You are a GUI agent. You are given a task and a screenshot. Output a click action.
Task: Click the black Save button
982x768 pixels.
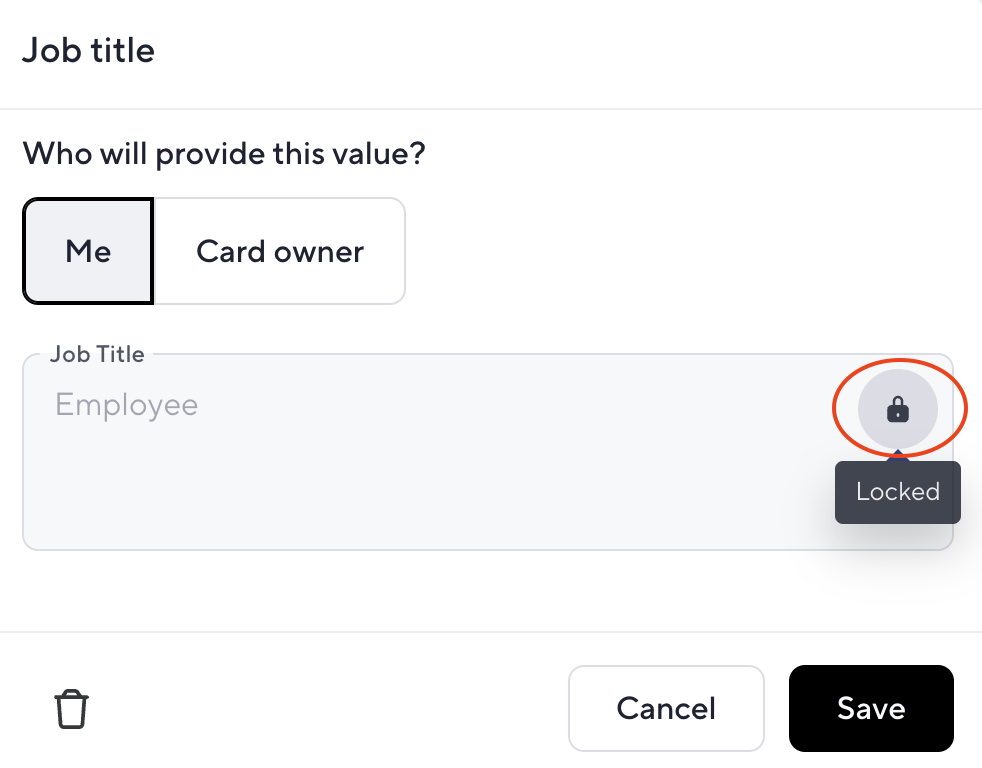pos(871,708)
